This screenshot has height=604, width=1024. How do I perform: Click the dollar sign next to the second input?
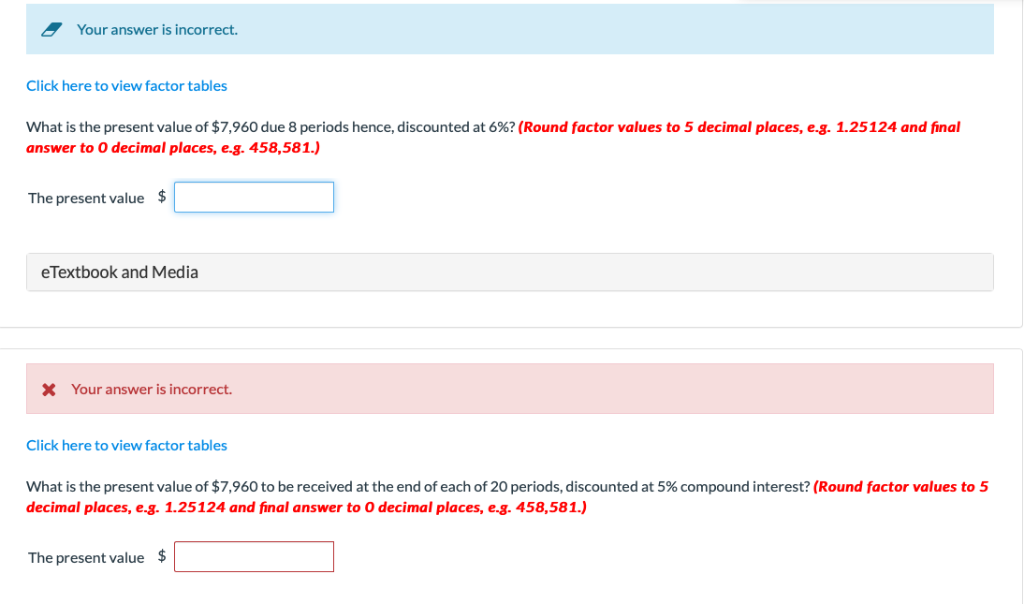pos(163,556)
